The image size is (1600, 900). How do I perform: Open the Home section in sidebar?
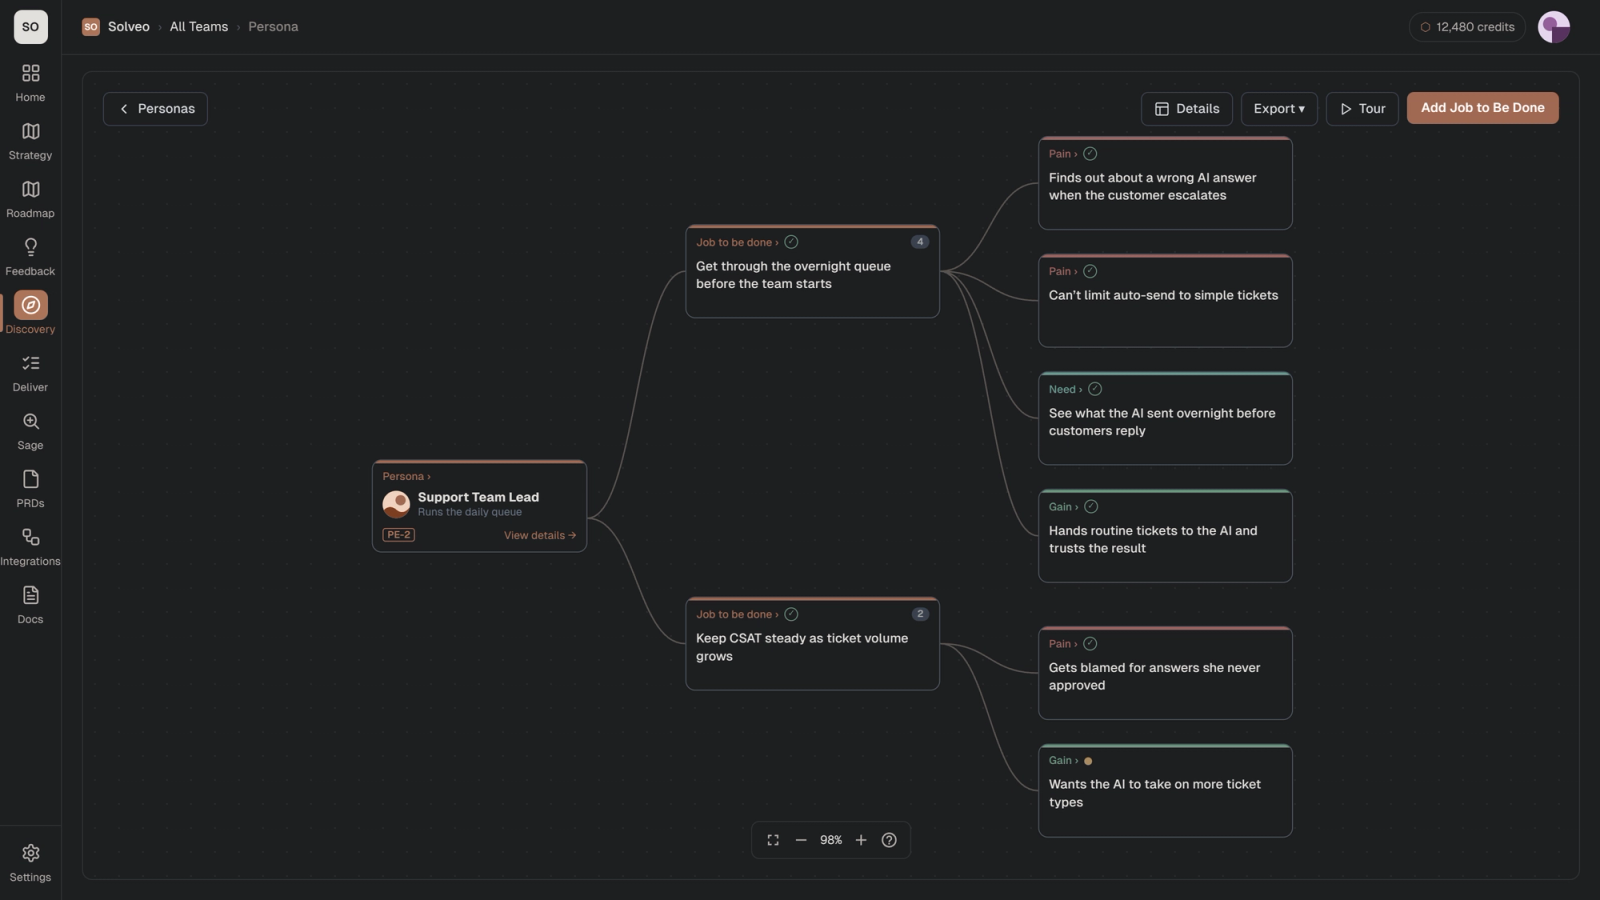(x=30, y=83)
